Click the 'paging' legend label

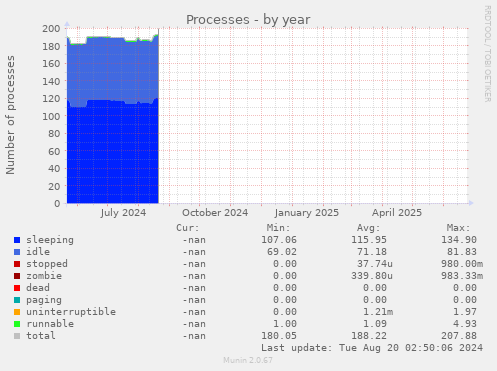(x=44, y=300)
